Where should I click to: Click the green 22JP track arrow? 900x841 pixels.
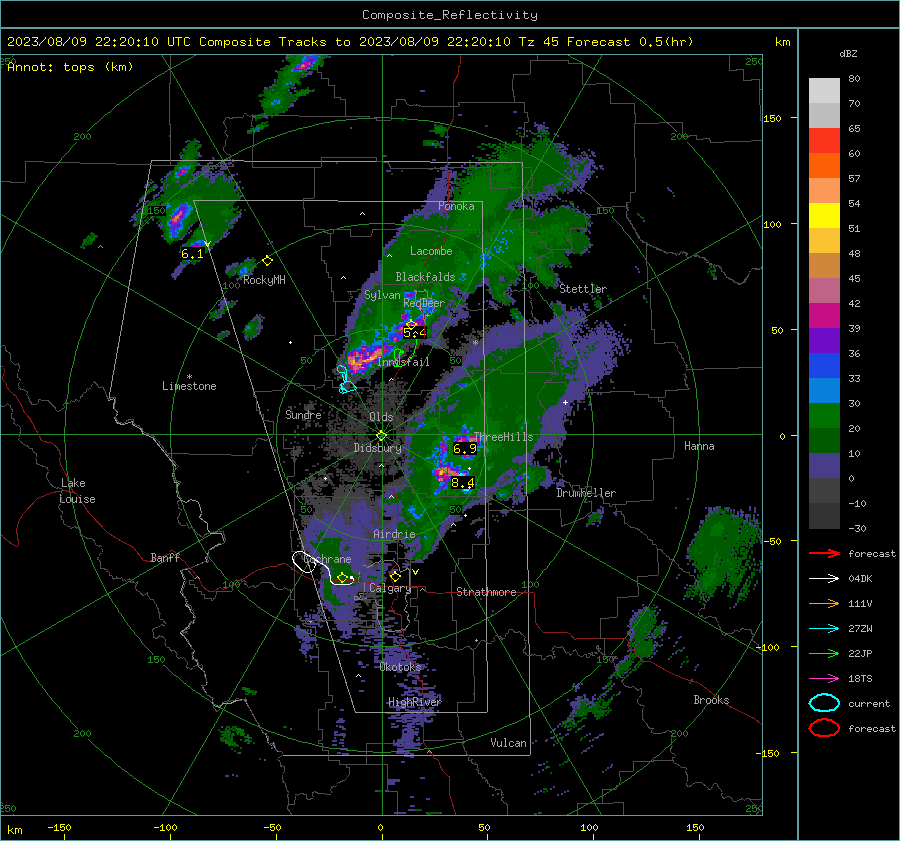click(x=824, y=653)
